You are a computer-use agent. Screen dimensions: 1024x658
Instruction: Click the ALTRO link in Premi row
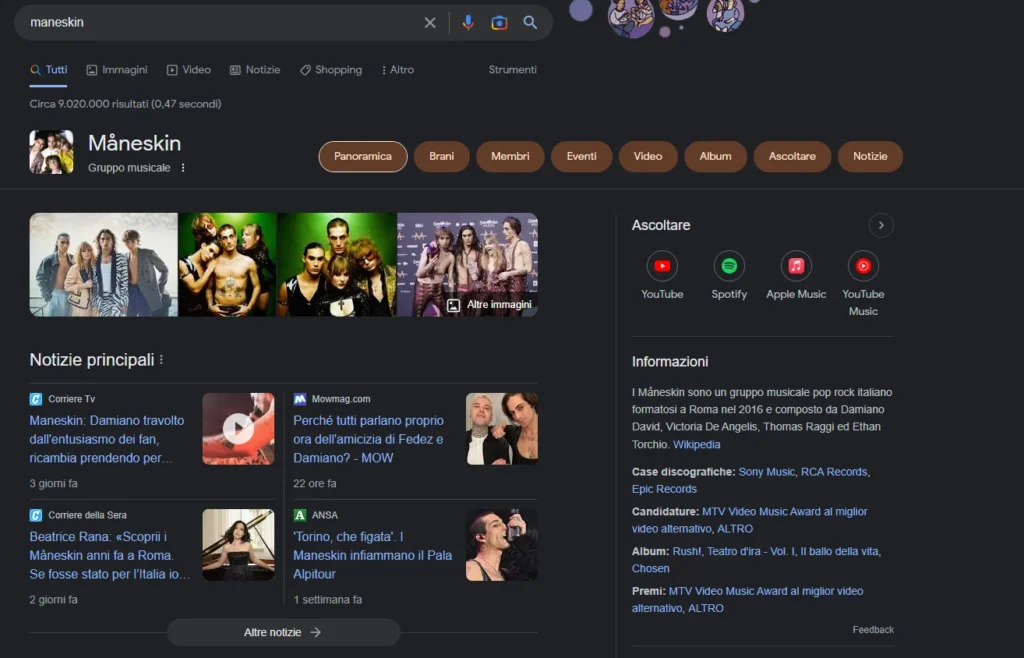(x=706, y=608)
